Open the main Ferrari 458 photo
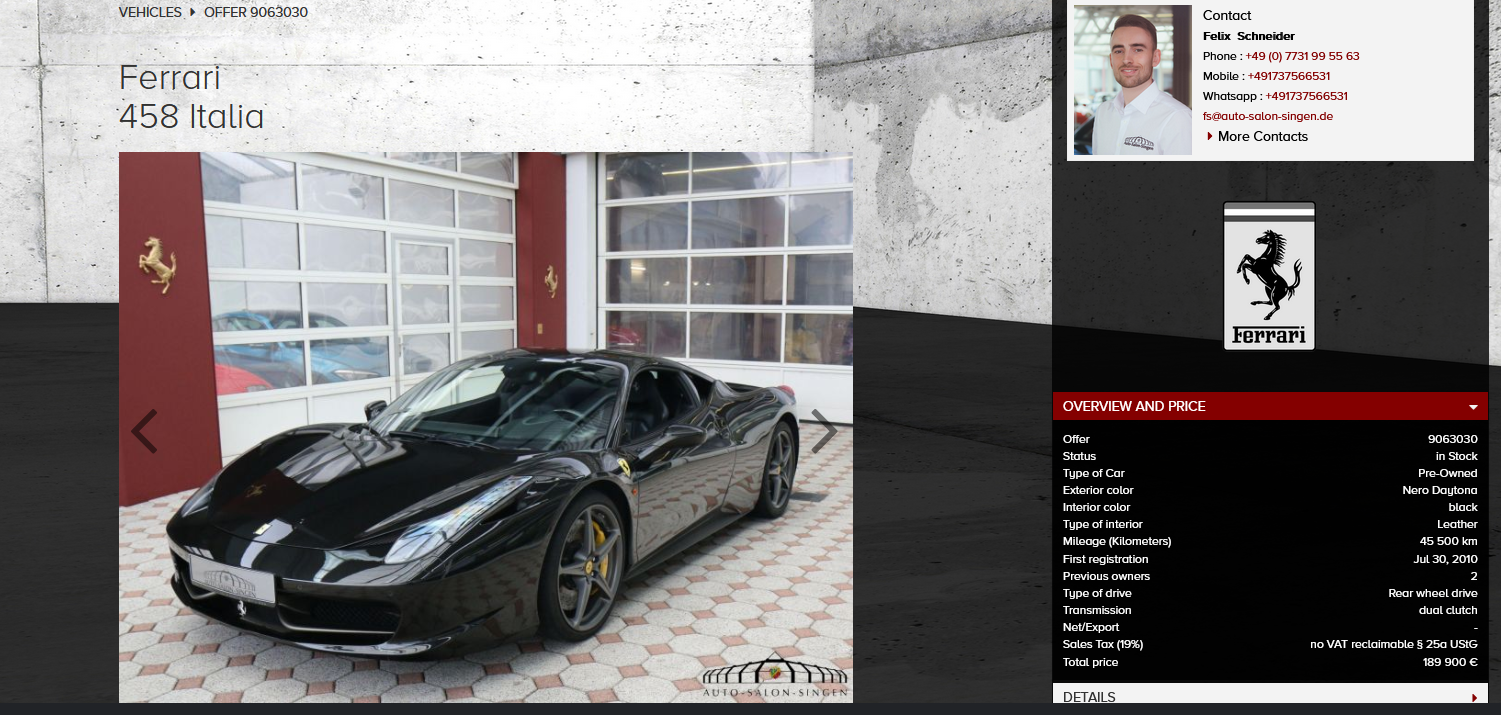Image resolution: width=1501 pixels, height=715 pixels. click(486, 427)
